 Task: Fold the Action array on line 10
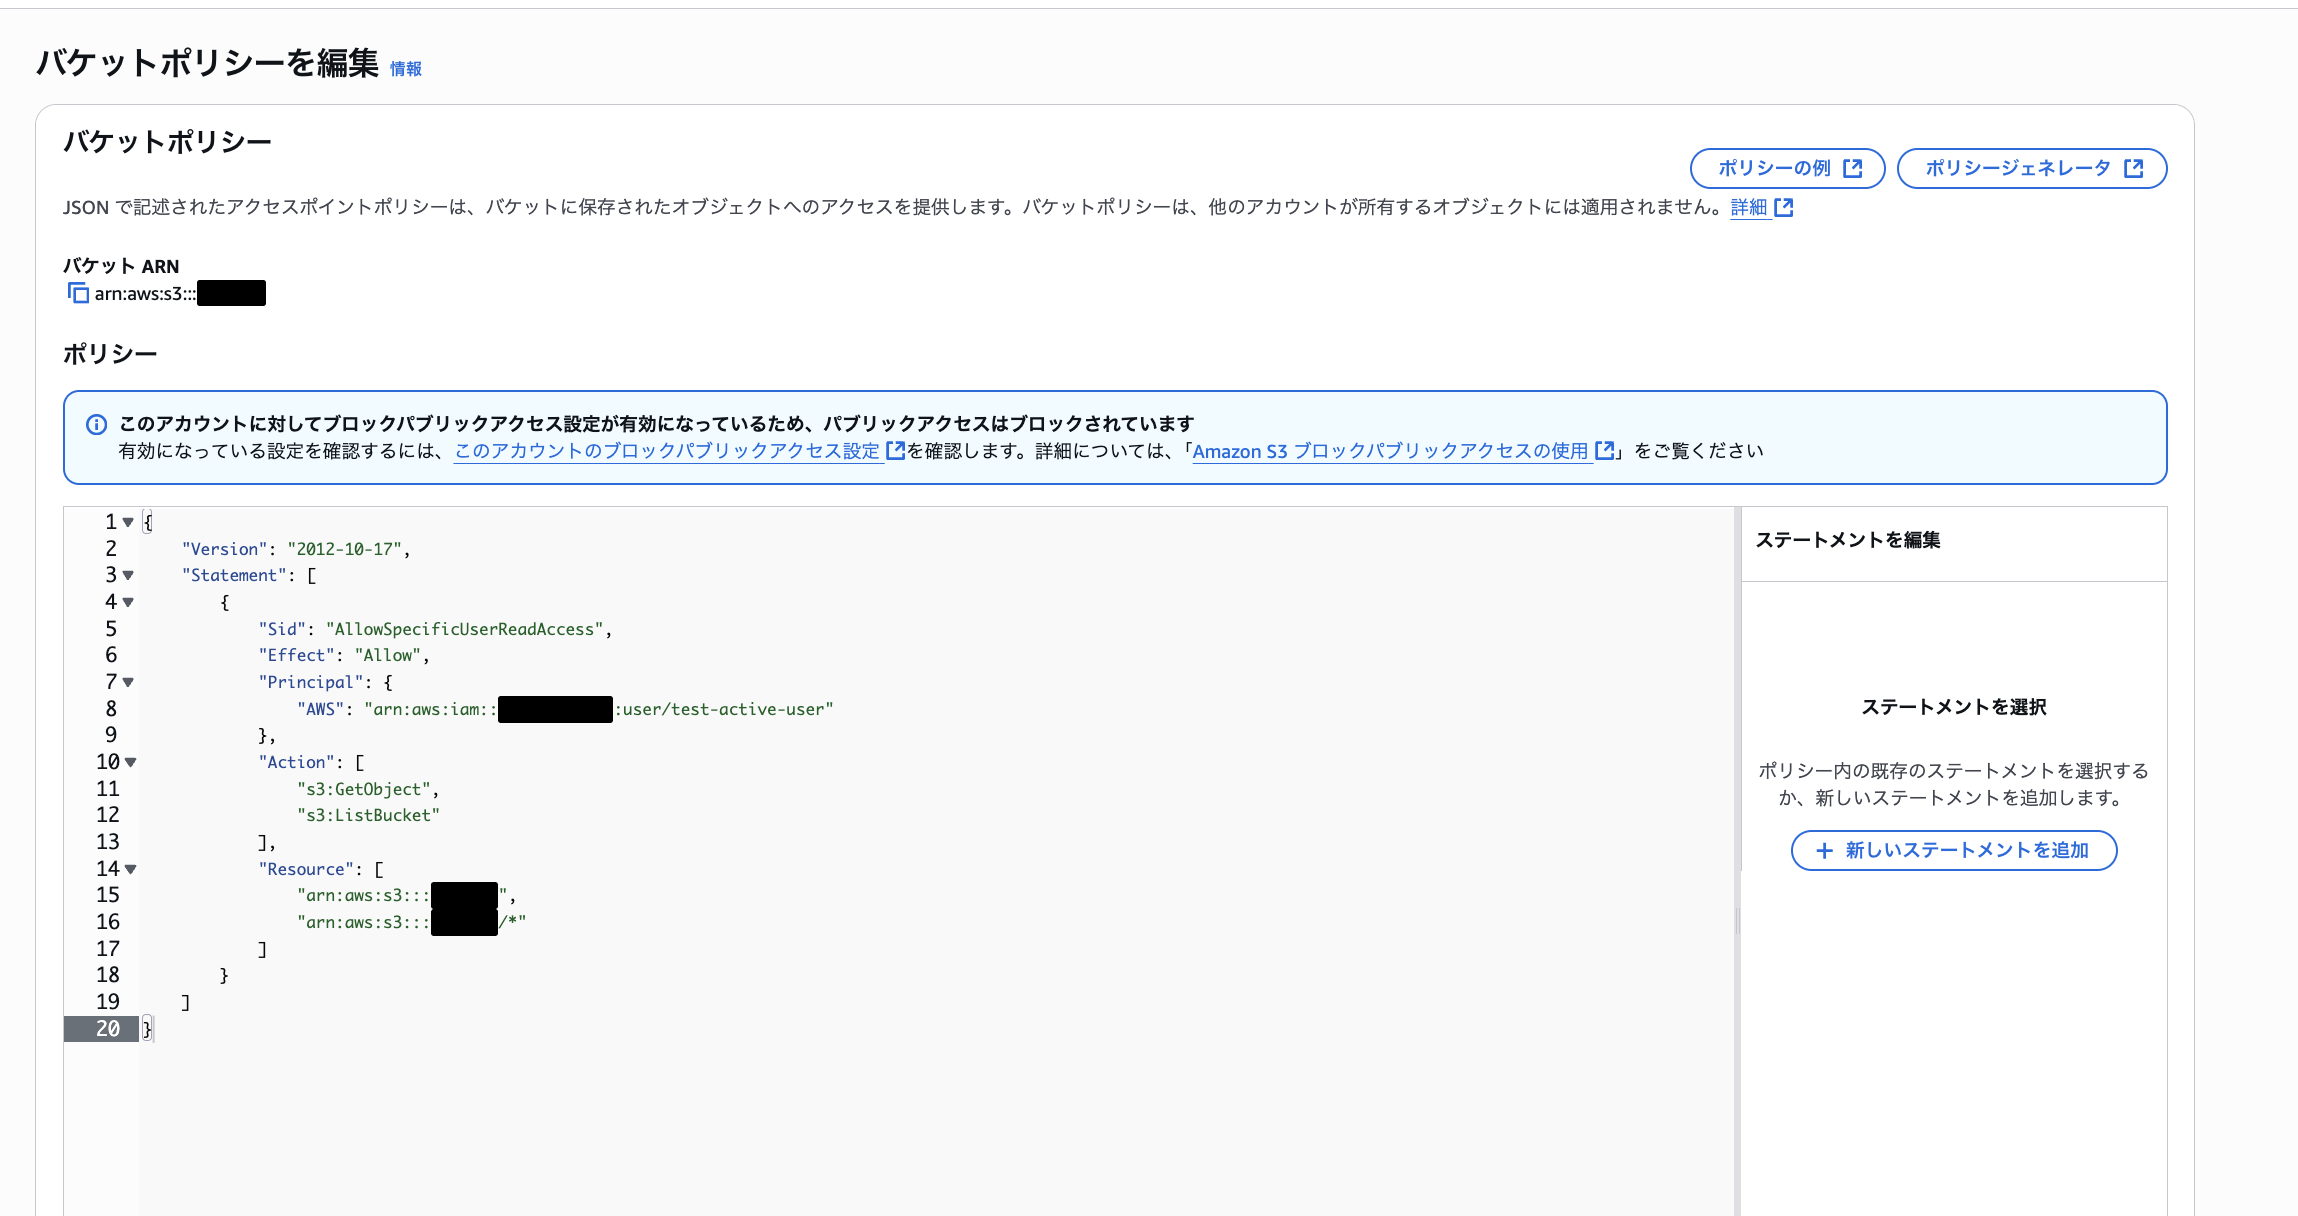pos(131,762)
